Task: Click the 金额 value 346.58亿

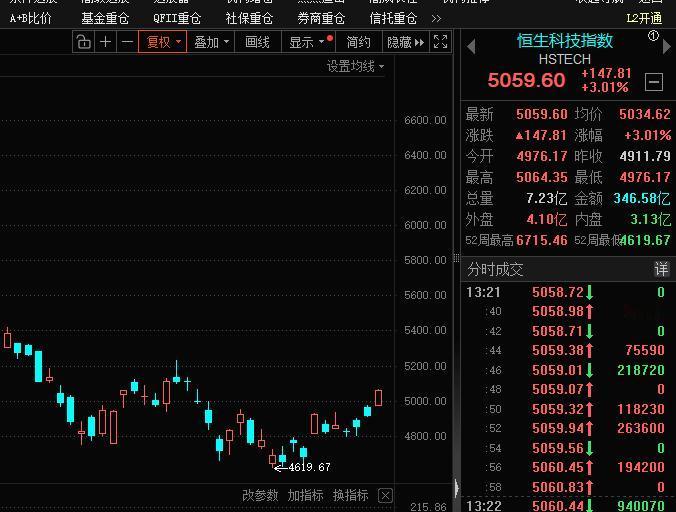Action: click(x=642, y=198)
